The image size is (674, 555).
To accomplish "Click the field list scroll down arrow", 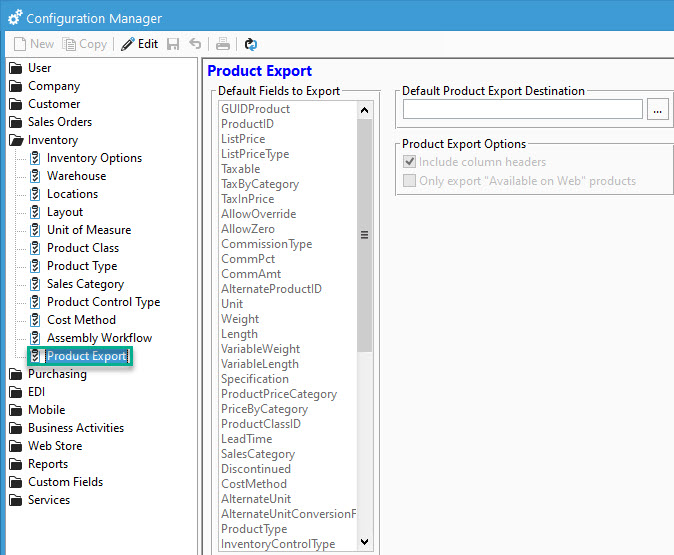I will [364, 542].
